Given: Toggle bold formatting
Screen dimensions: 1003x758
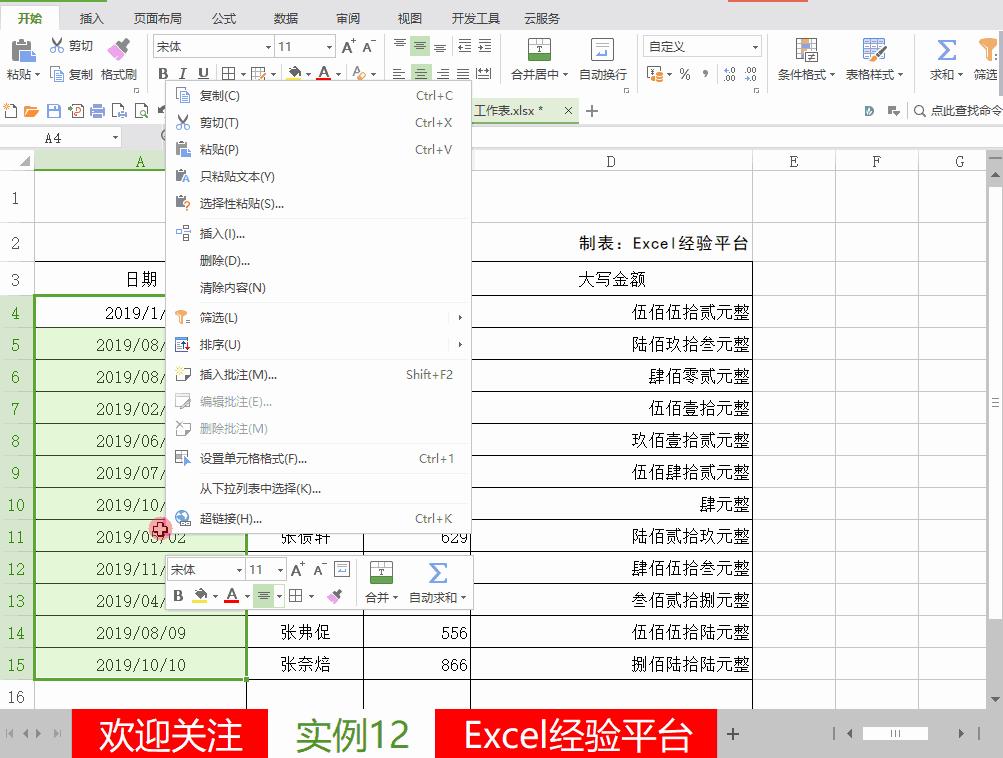Looking at the screenshot, I should pyautogui.click(x=163, y=73).
